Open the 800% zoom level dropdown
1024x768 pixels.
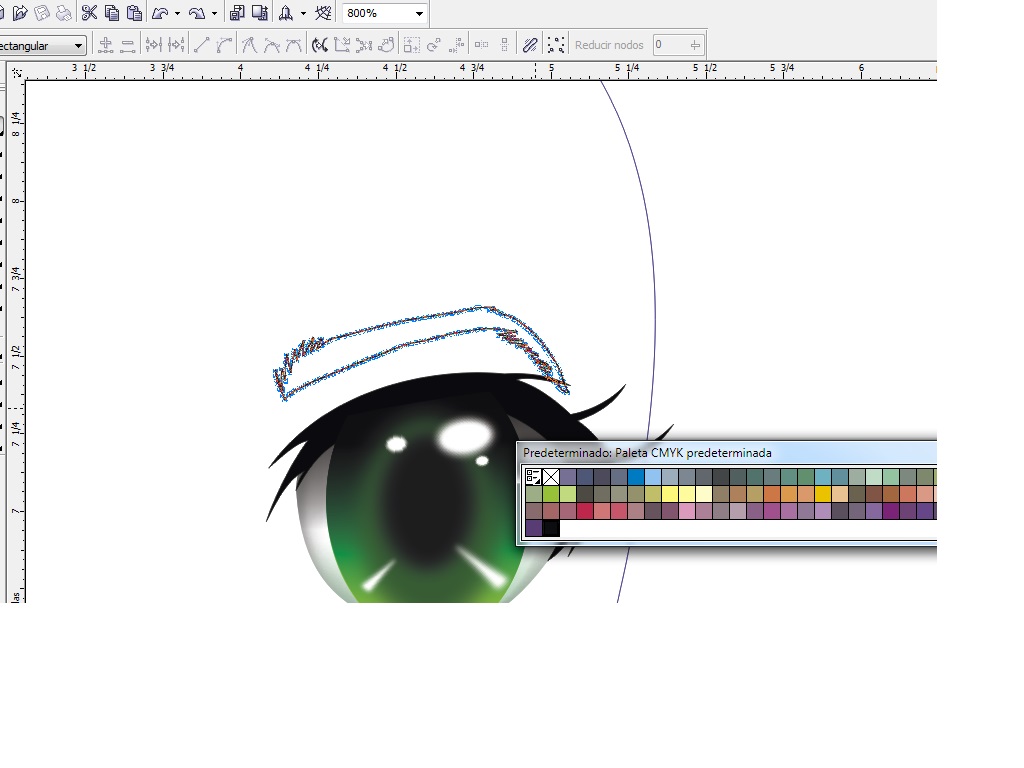pos(419,13)
